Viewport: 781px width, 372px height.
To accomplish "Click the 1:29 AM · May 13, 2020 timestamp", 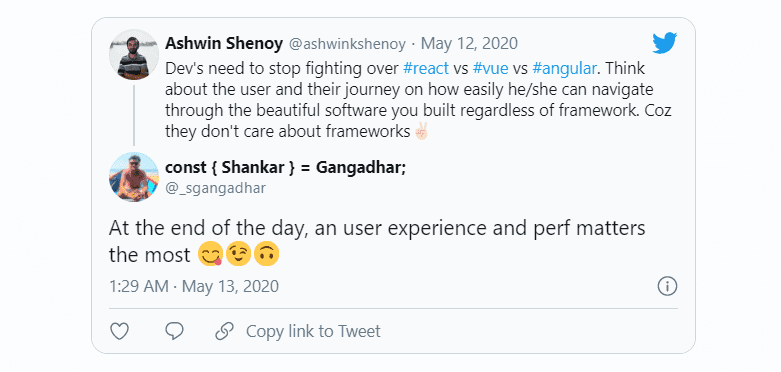I will coord(194,286).
